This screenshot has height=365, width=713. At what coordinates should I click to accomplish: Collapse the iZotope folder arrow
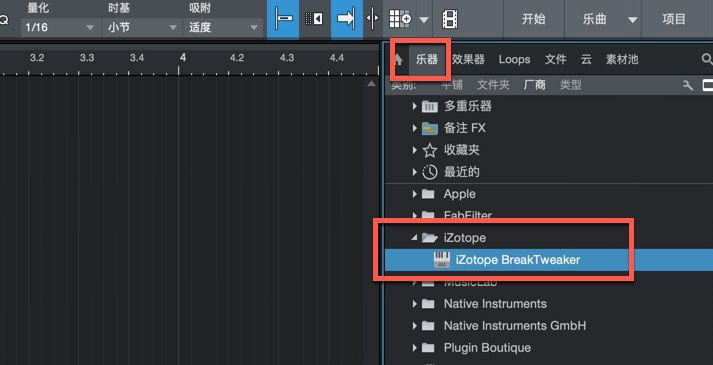[414, 237]
